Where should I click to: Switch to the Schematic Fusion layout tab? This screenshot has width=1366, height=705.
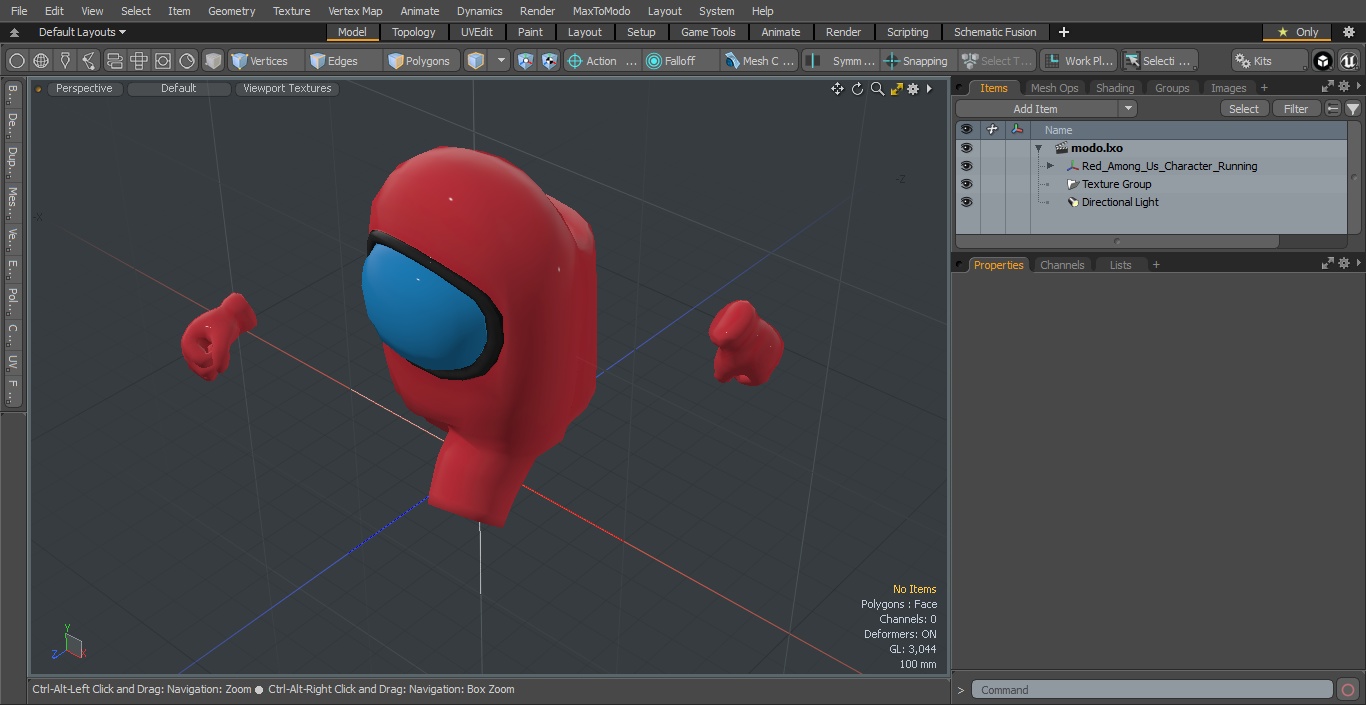[995, 32]
